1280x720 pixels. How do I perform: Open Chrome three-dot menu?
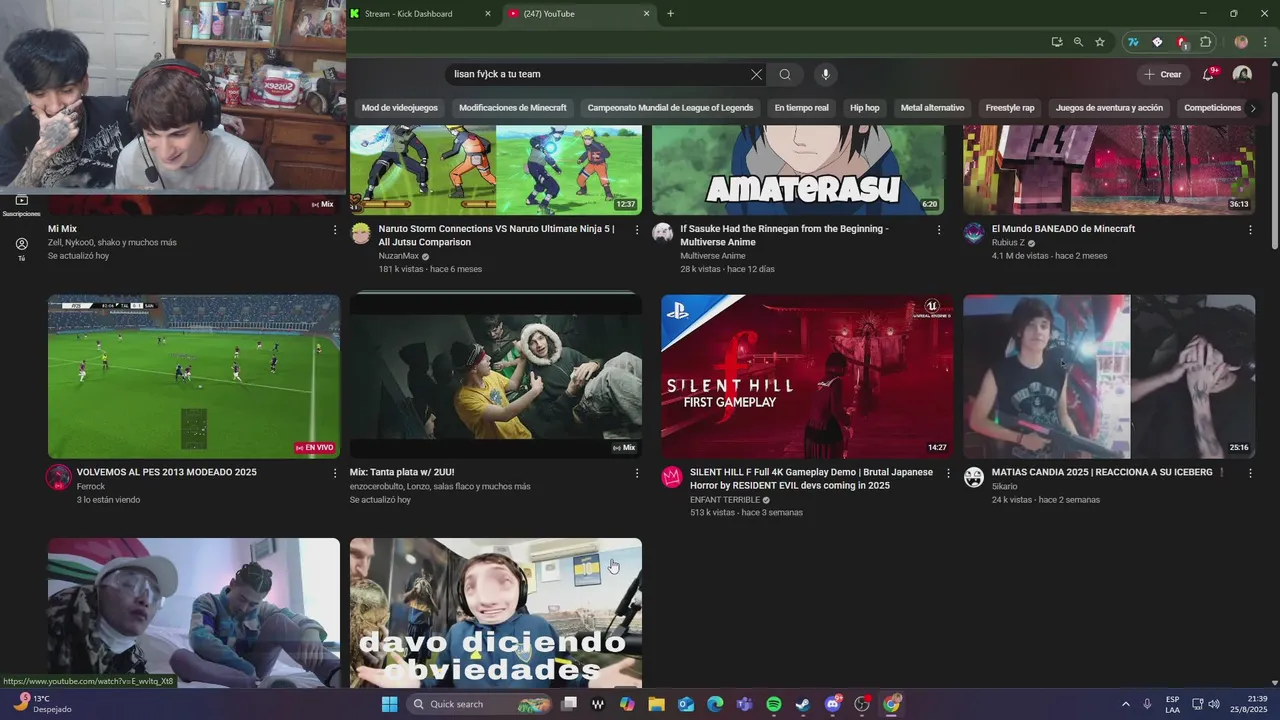tap(1266, 42)
